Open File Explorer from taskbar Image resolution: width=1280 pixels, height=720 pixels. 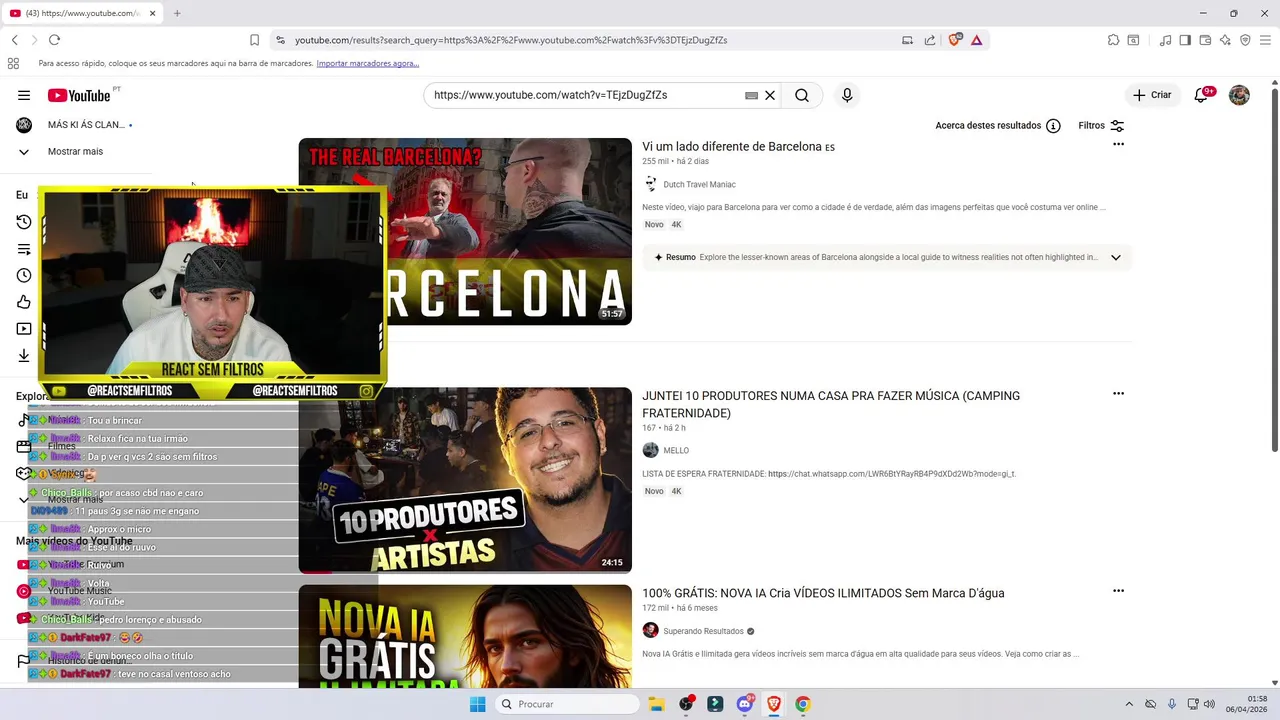click(657, 704)
